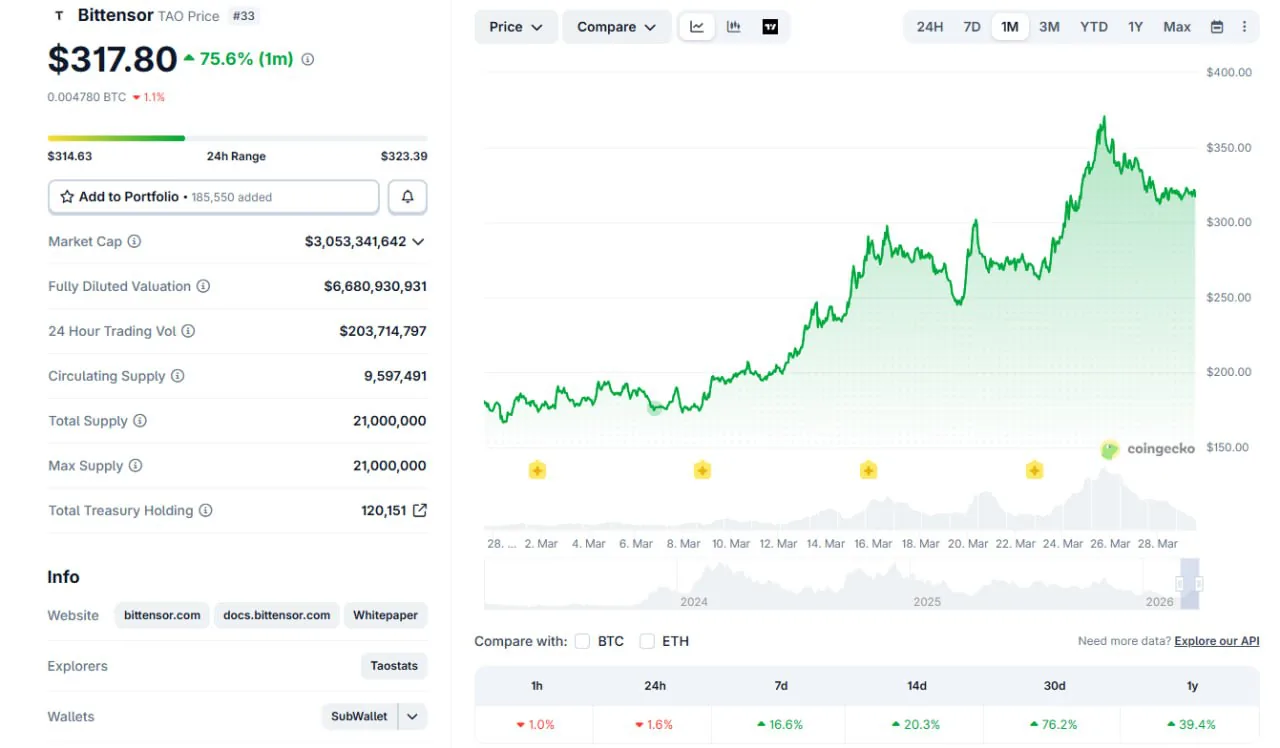Viewport: 1280px width, 748px height.
Task: Click the Market Cap info icon
Action: click(132, 241)
